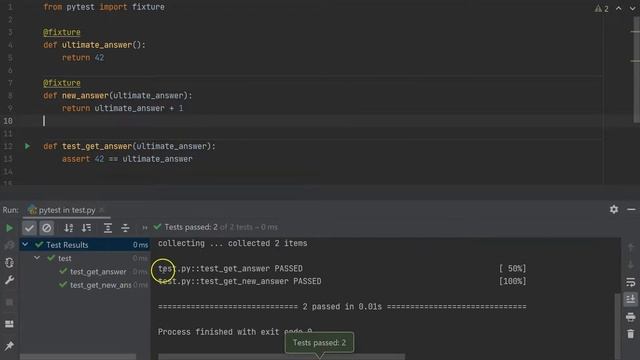Jump to previous highlighted problem
The image size is (640, 360).
[x=619, y=9]
